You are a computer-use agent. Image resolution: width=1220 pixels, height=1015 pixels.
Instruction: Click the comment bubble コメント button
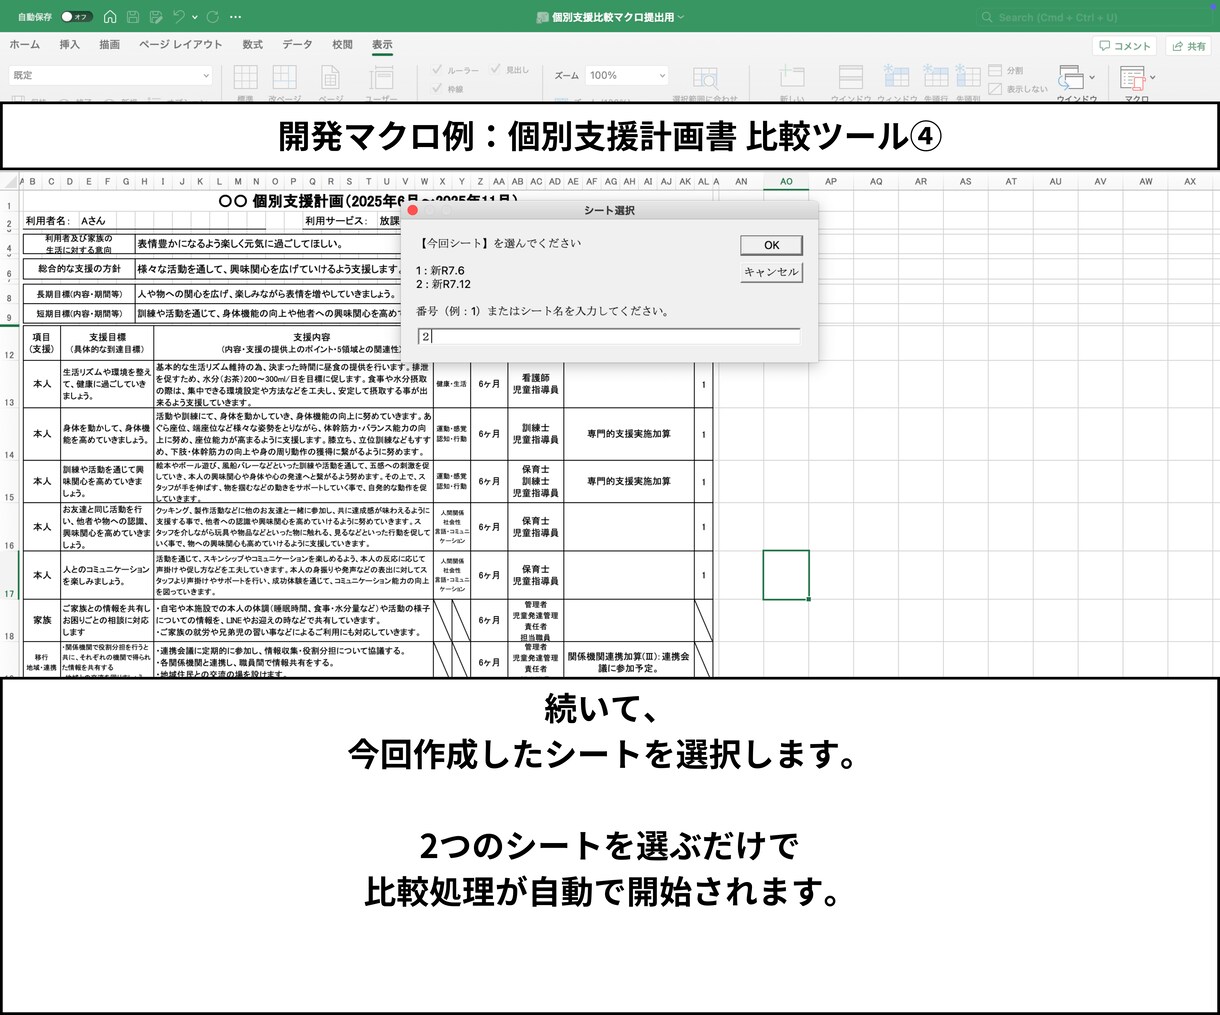1125,46
